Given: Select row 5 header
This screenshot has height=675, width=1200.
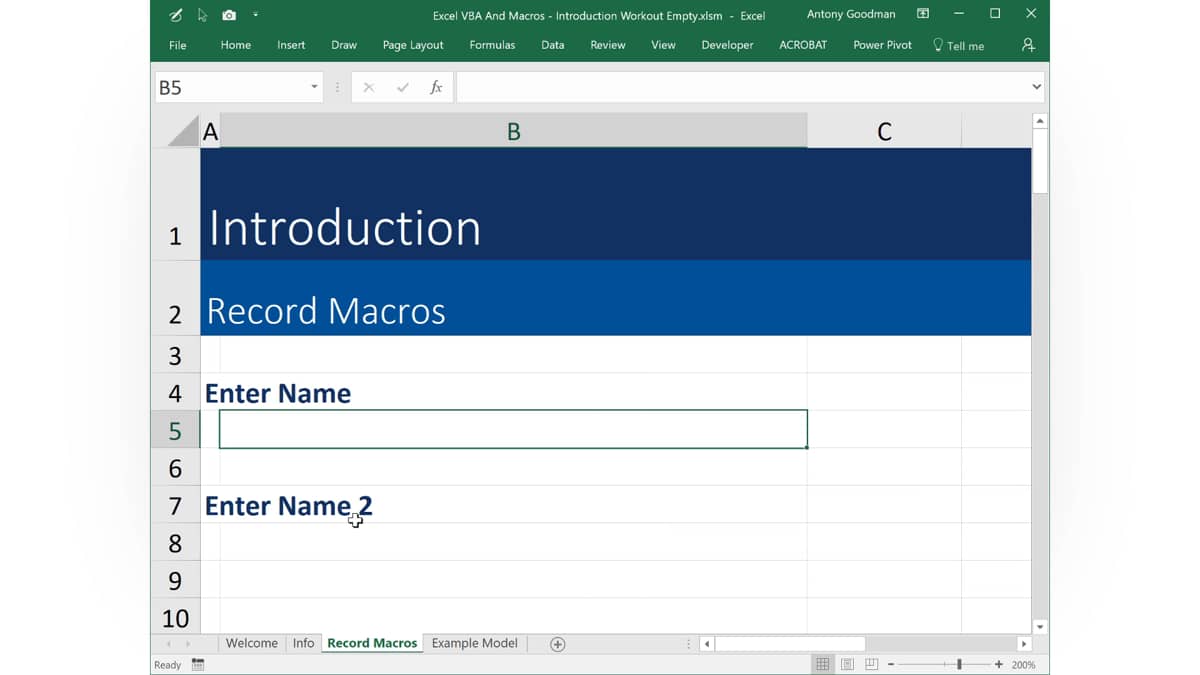Looking at the screenshot, I should tap(175, 430).
